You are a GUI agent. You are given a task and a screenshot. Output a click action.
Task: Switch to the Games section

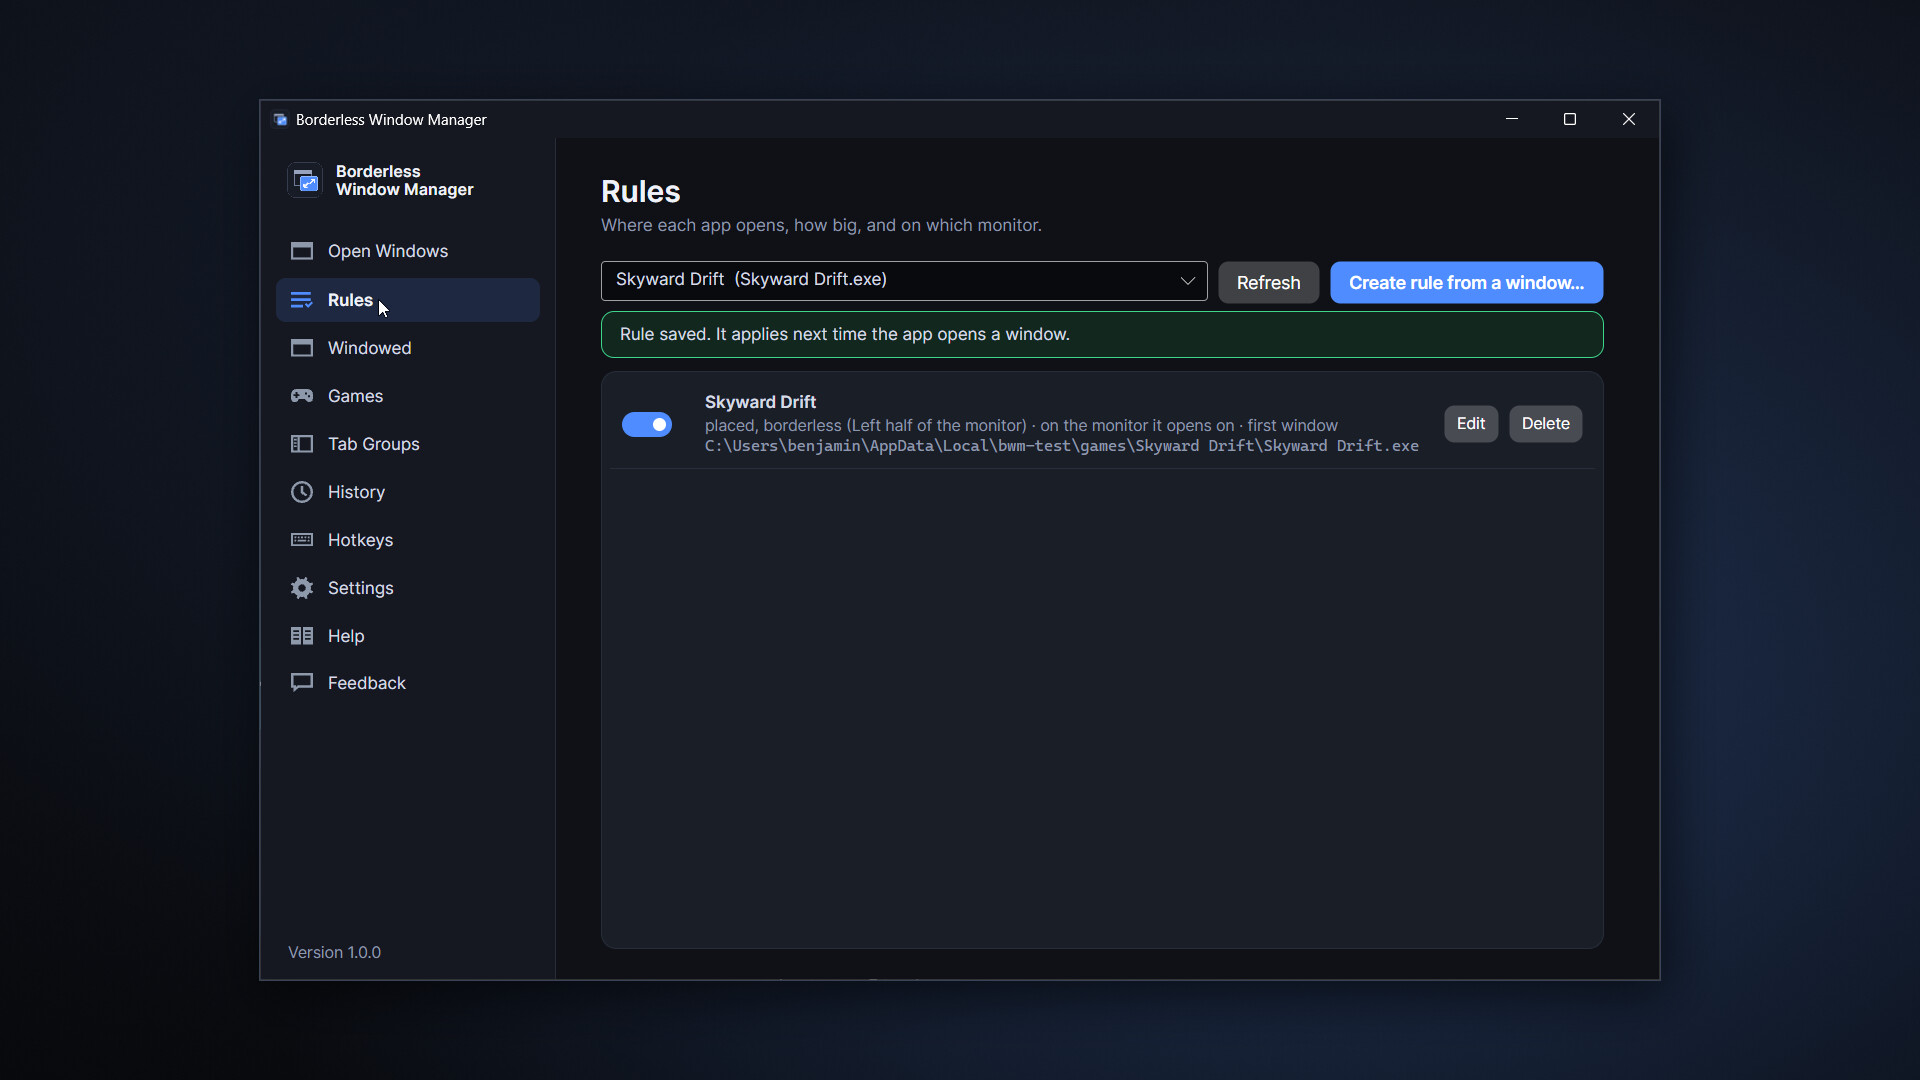click(407, 396)
